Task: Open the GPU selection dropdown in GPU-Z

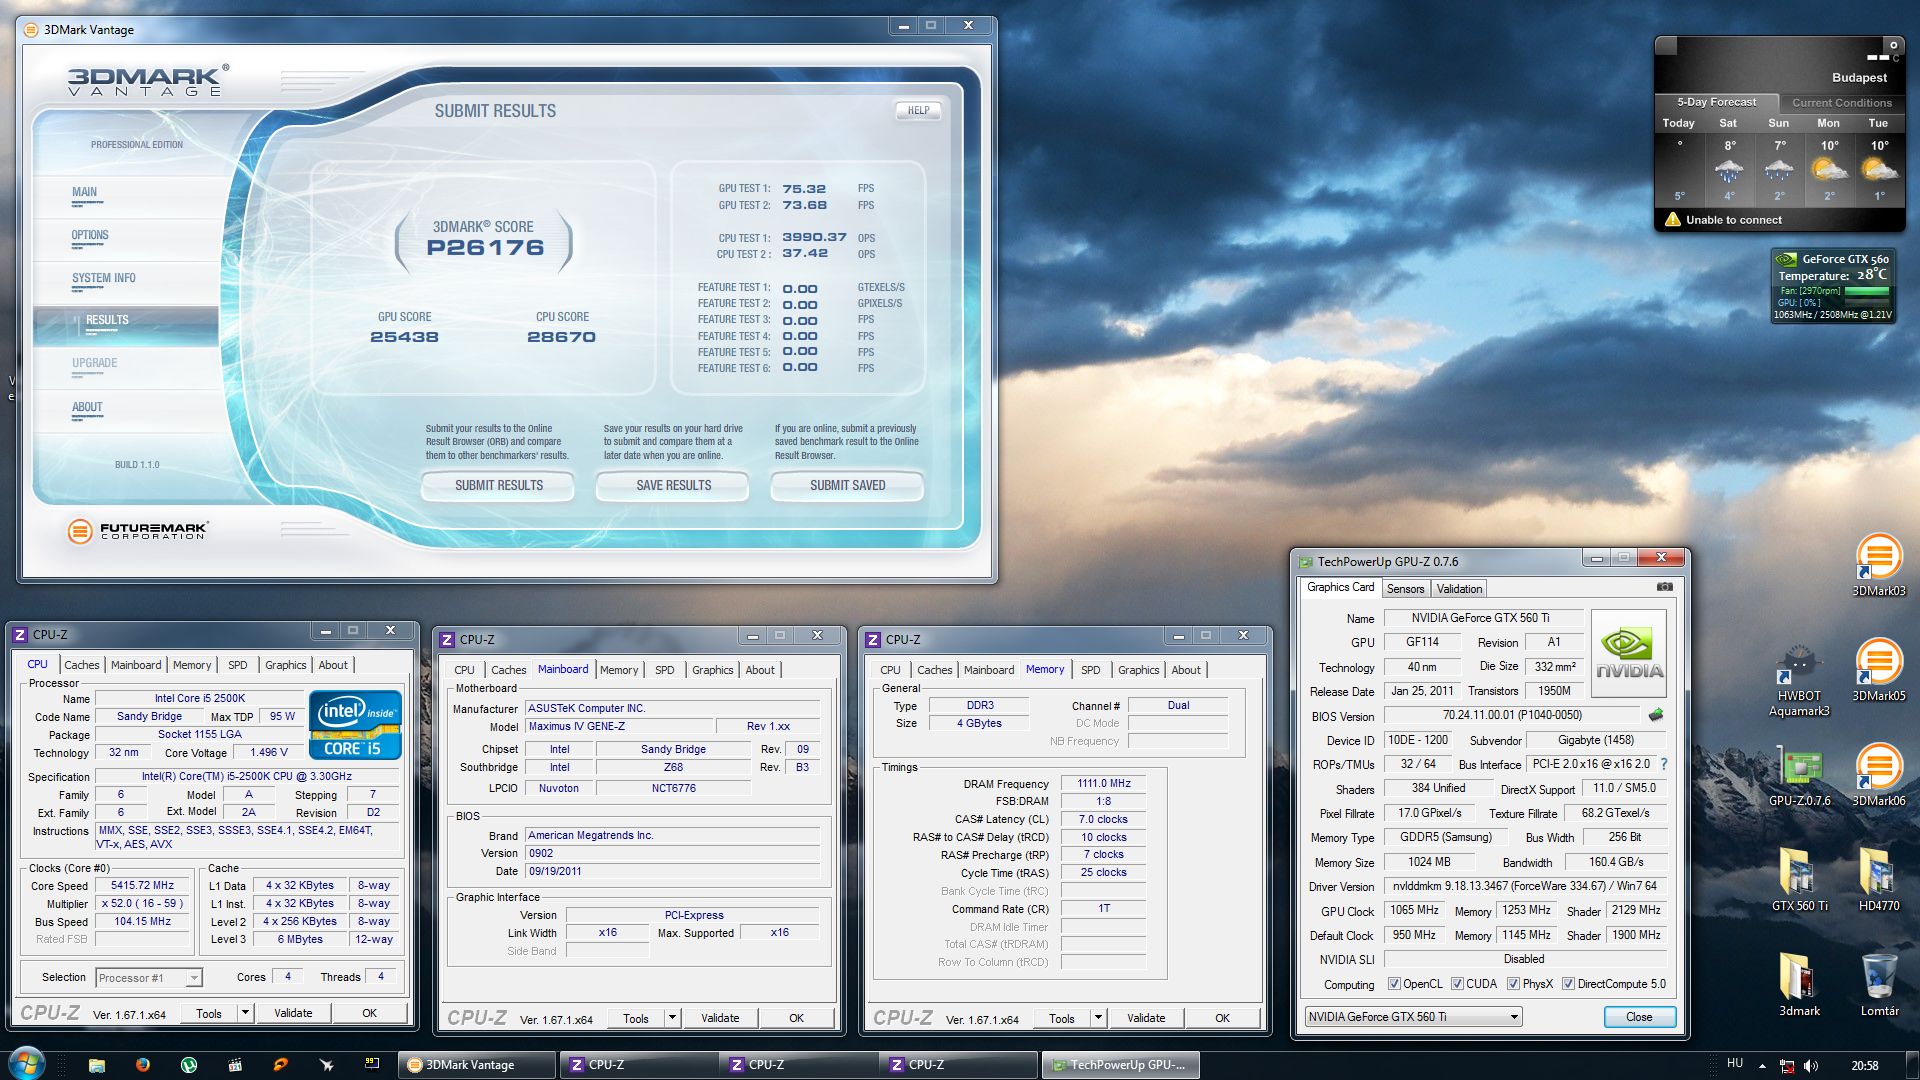Action: click(1514, 1017)
